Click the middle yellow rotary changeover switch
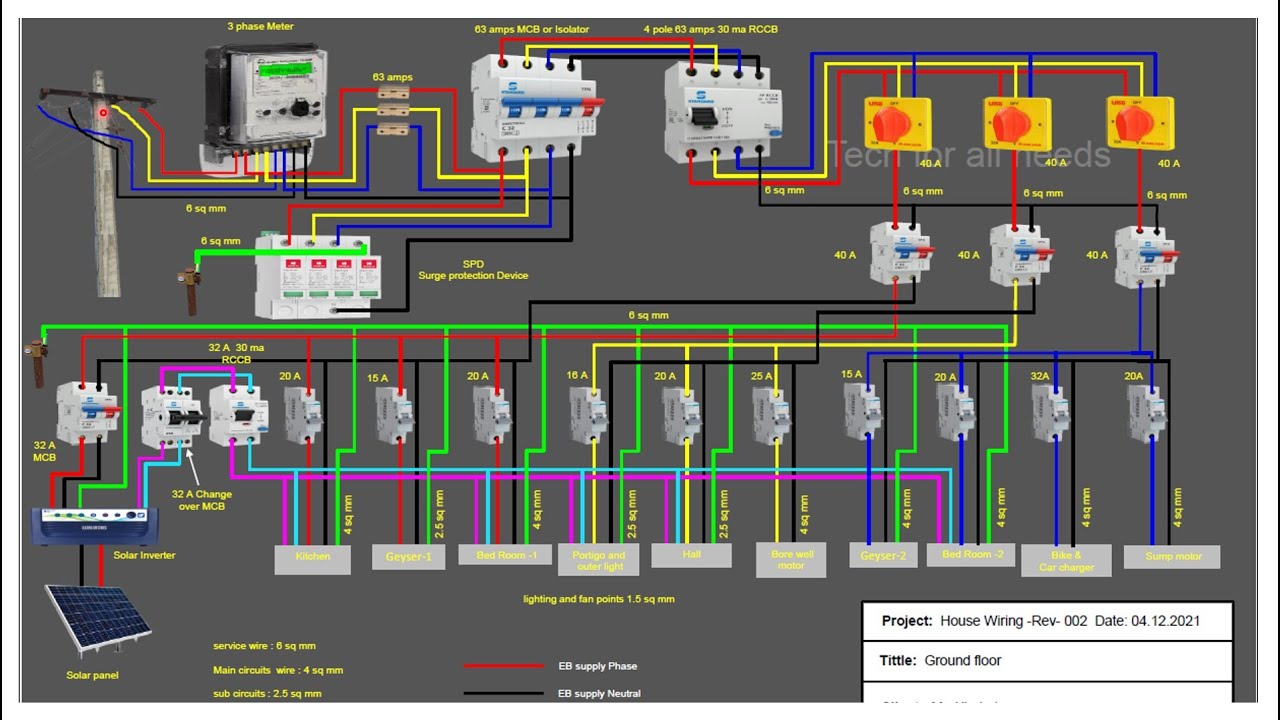The width and height of the screenshot is (1280, 720). pyautogui.click(x=1017, y=122)
